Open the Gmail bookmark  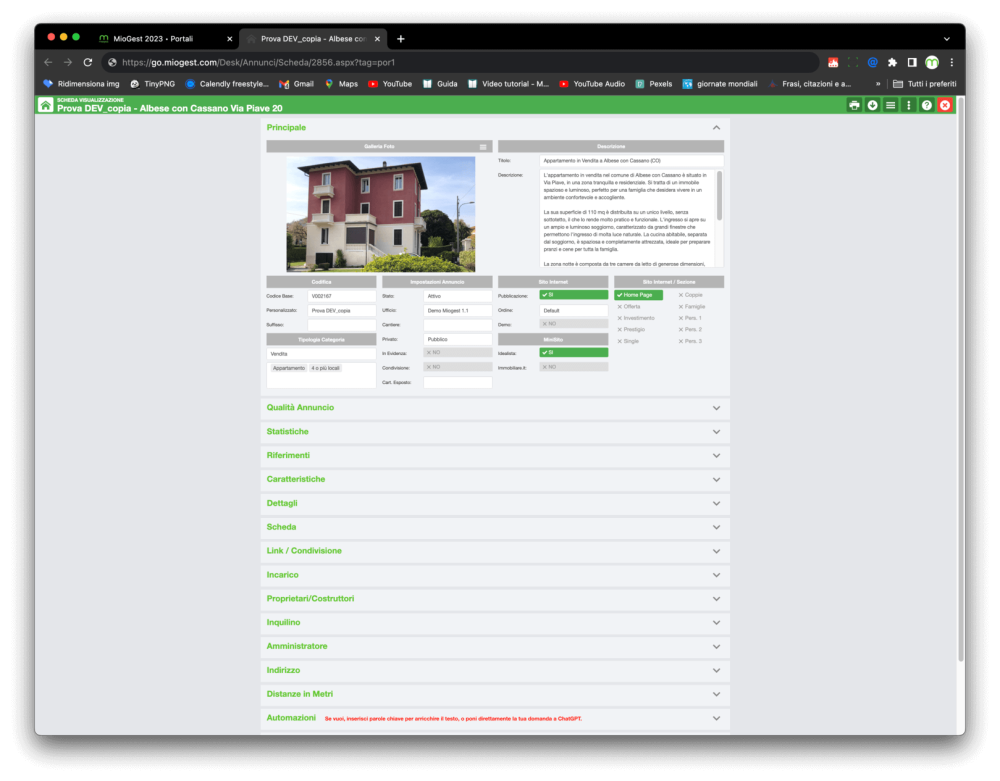click(x=297, y=84)
